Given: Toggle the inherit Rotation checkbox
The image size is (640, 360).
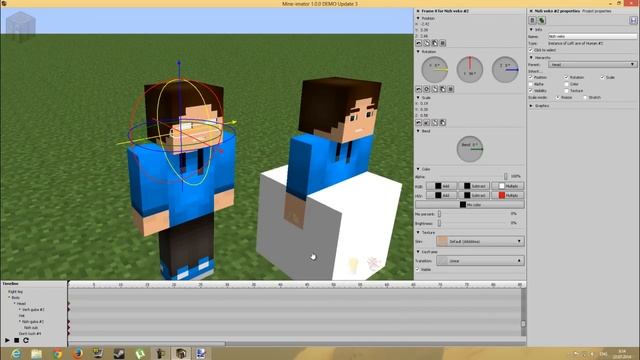Looking at the screenshot, I should [567, 77].
